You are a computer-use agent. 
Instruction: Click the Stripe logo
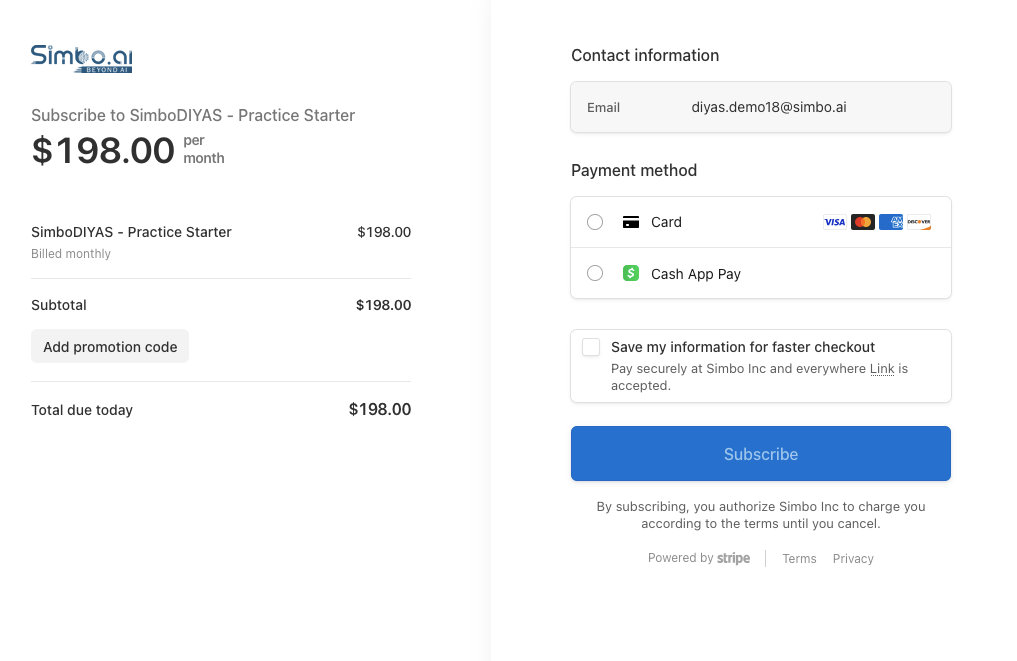point(733,558)
